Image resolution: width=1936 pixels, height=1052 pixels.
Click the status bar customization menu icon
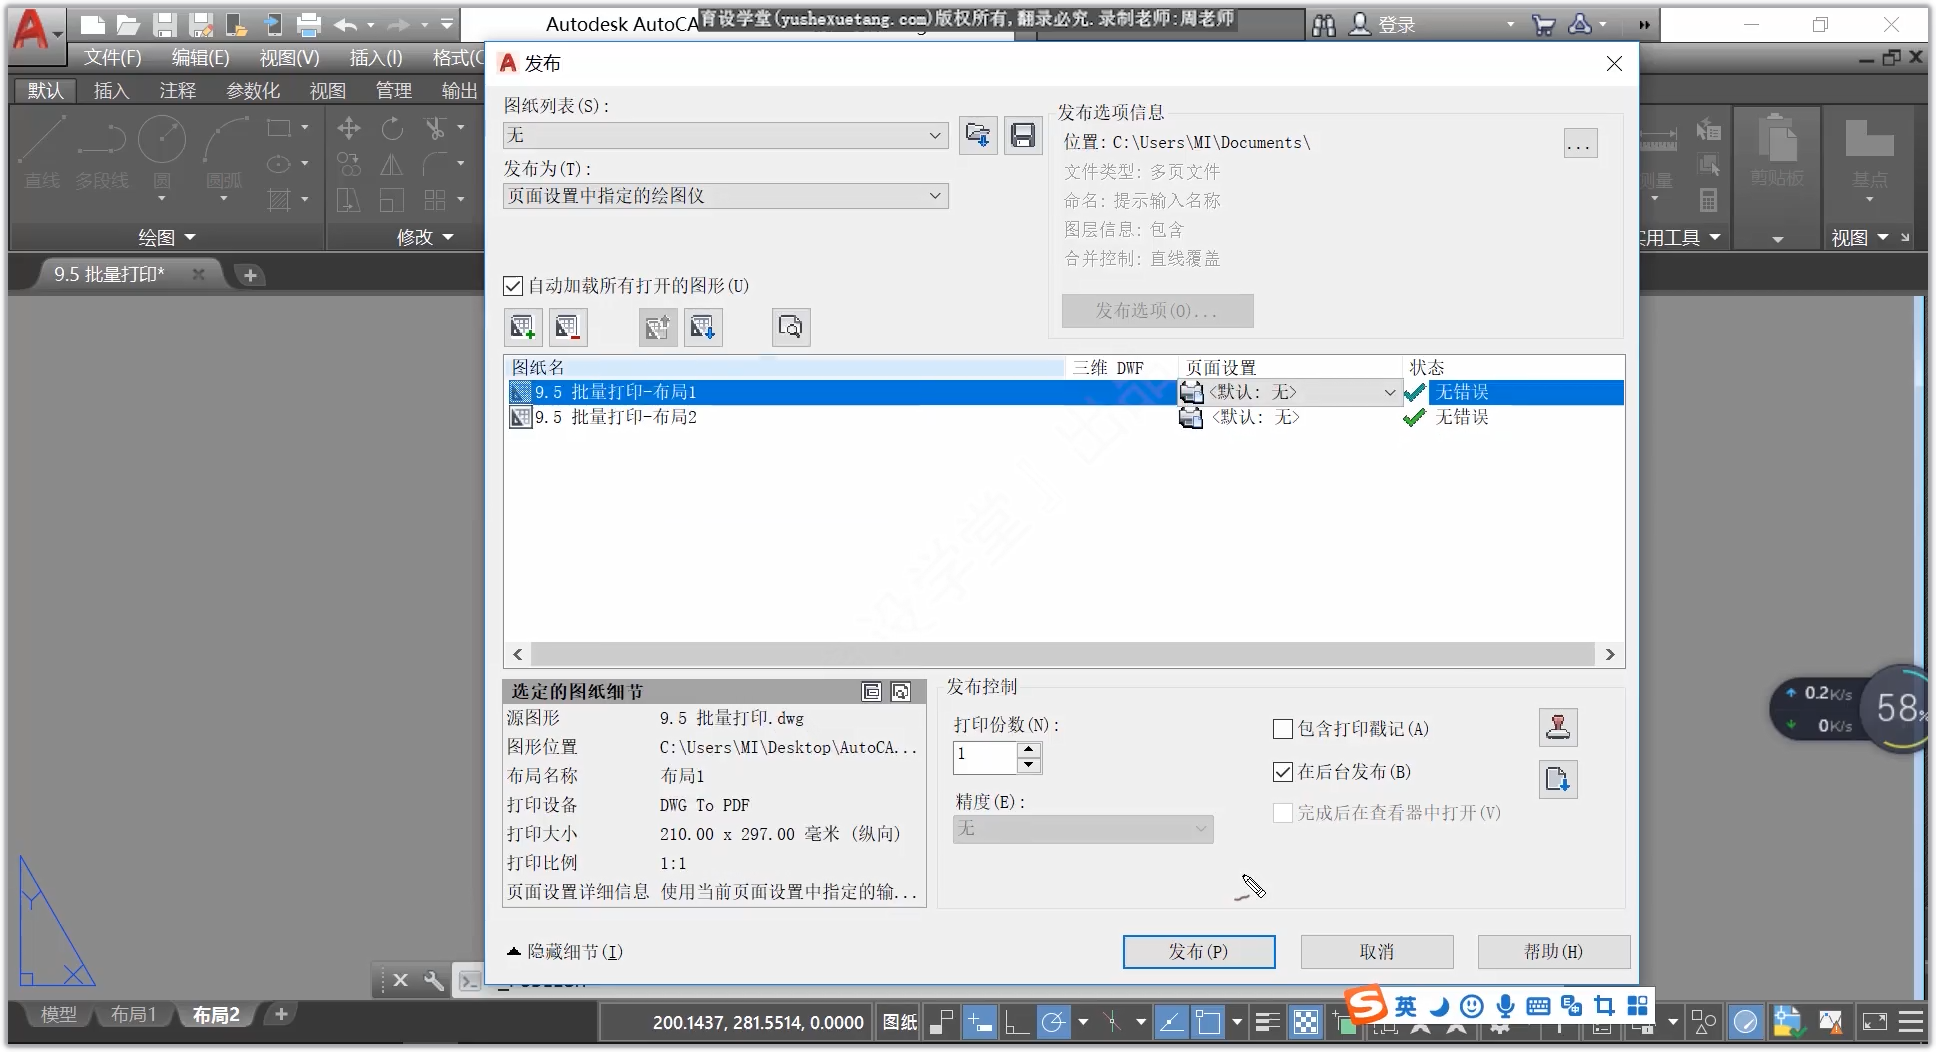pos(1911,1022)
